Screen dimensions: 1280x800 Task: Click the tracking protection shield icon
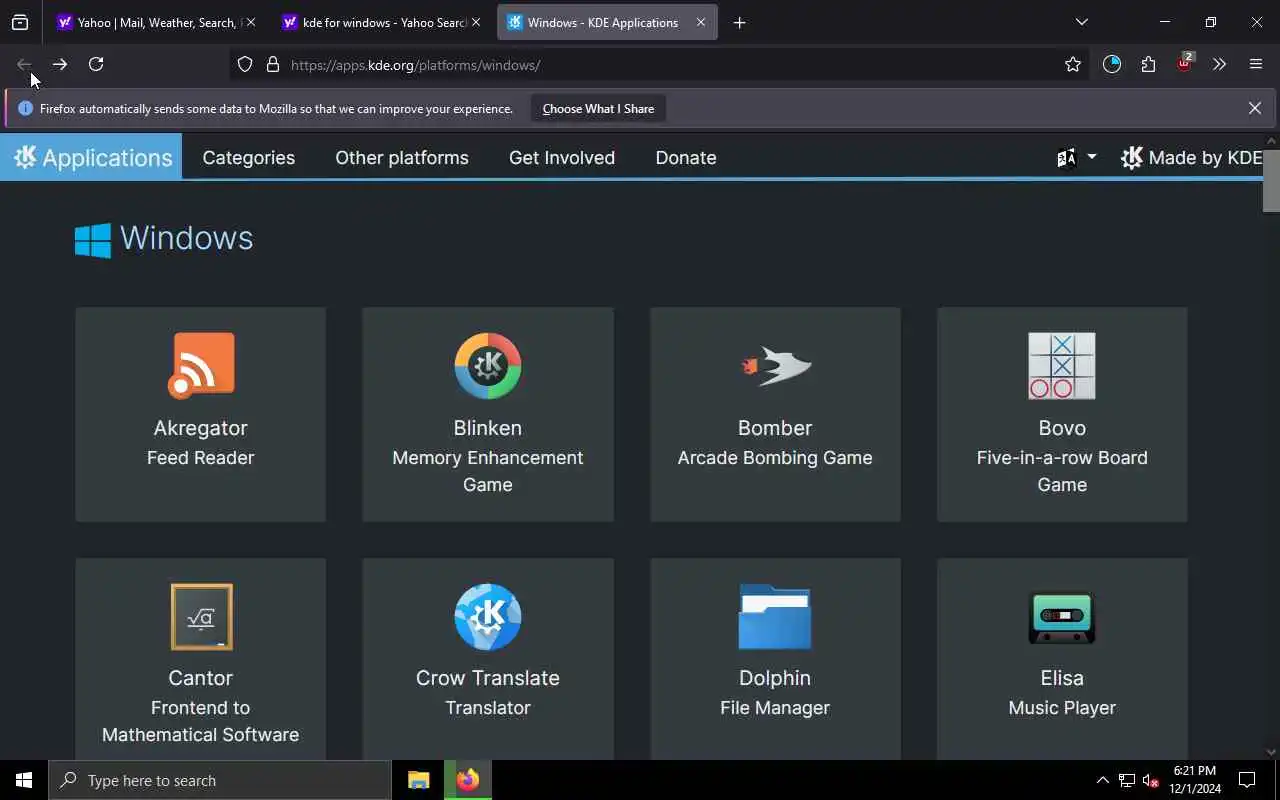click(245, 64)
